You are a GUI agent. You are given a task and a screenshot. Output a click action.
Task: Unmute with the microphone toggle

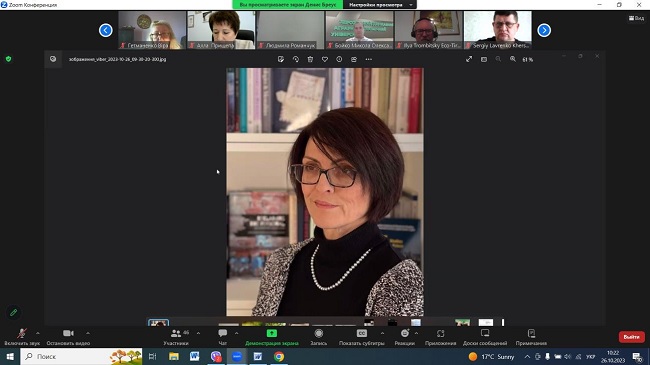click(22, 333)
